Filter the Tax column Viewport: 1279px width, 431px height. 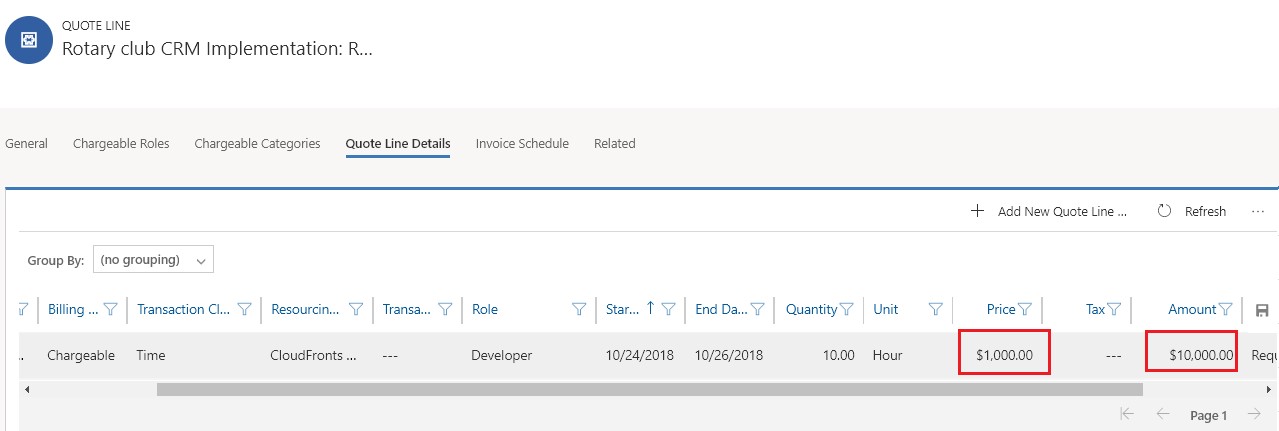pos(1113,310)
